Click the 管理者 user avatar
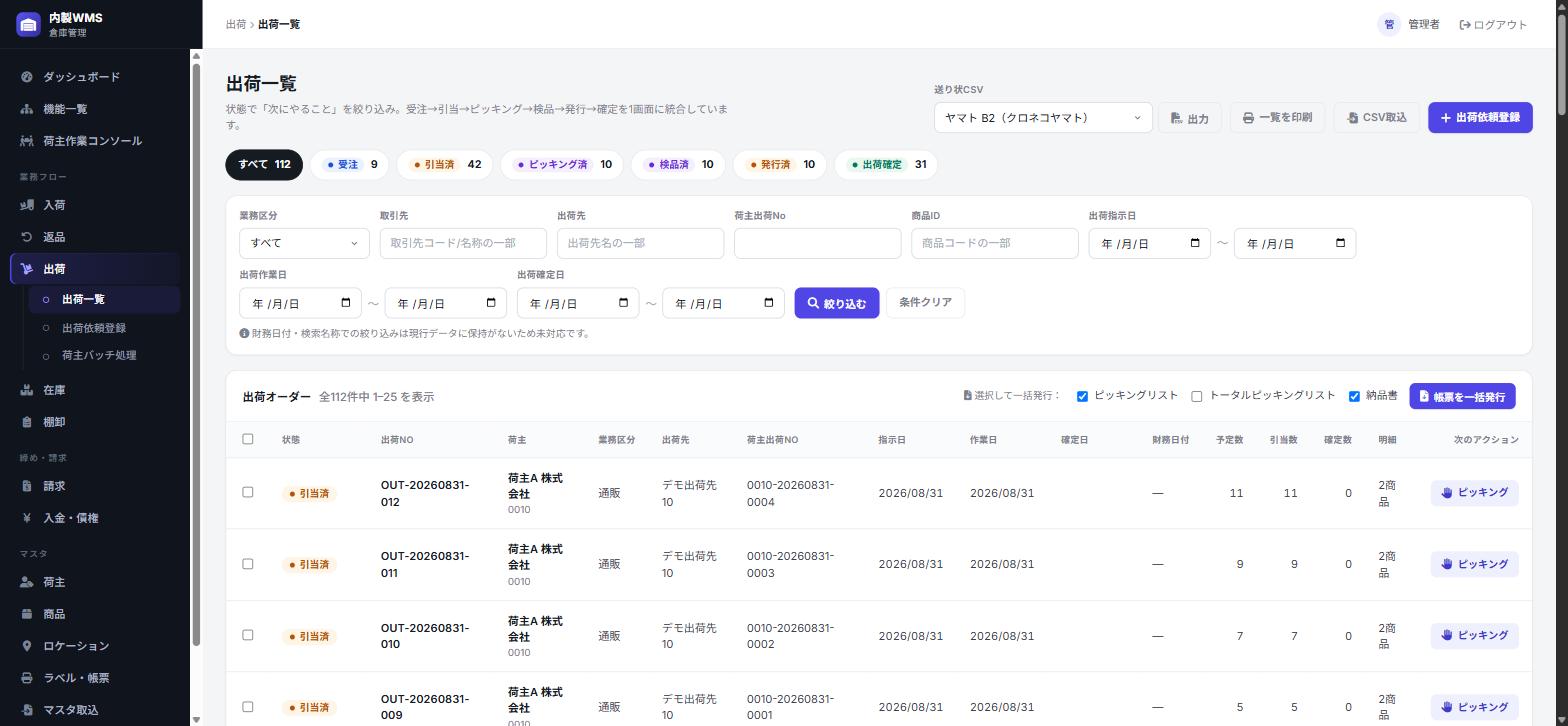This screenshot has height=726, width=1568. (1389, 24)
